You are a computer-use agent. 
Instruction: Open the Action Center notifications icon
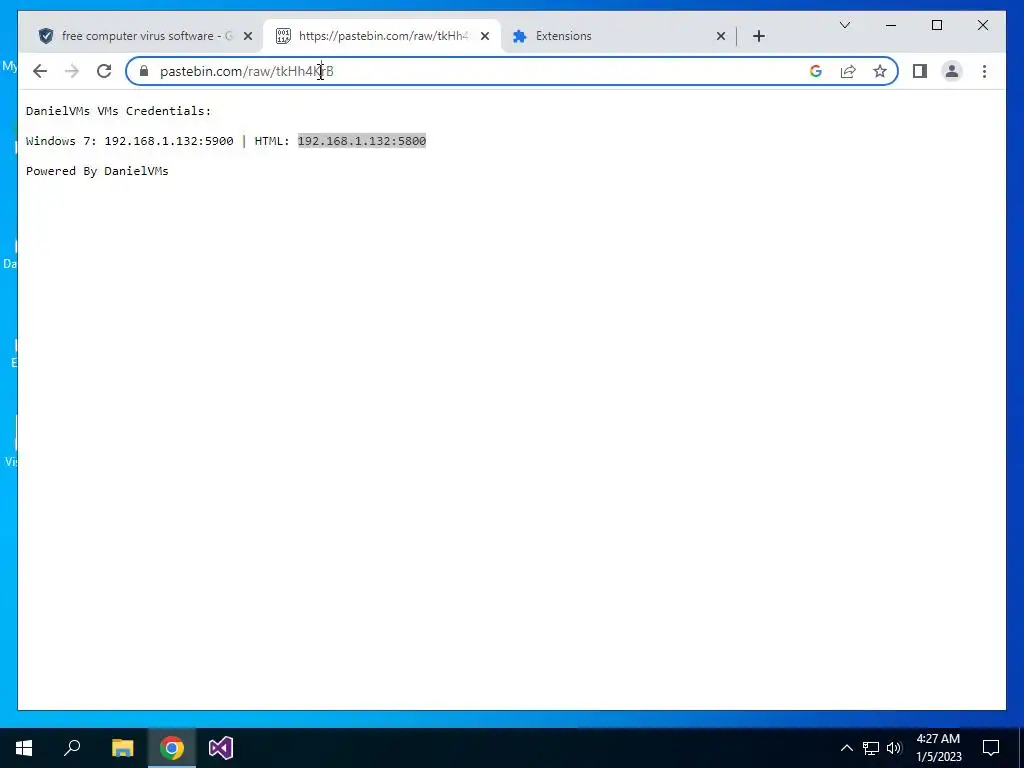click(991, 748)
